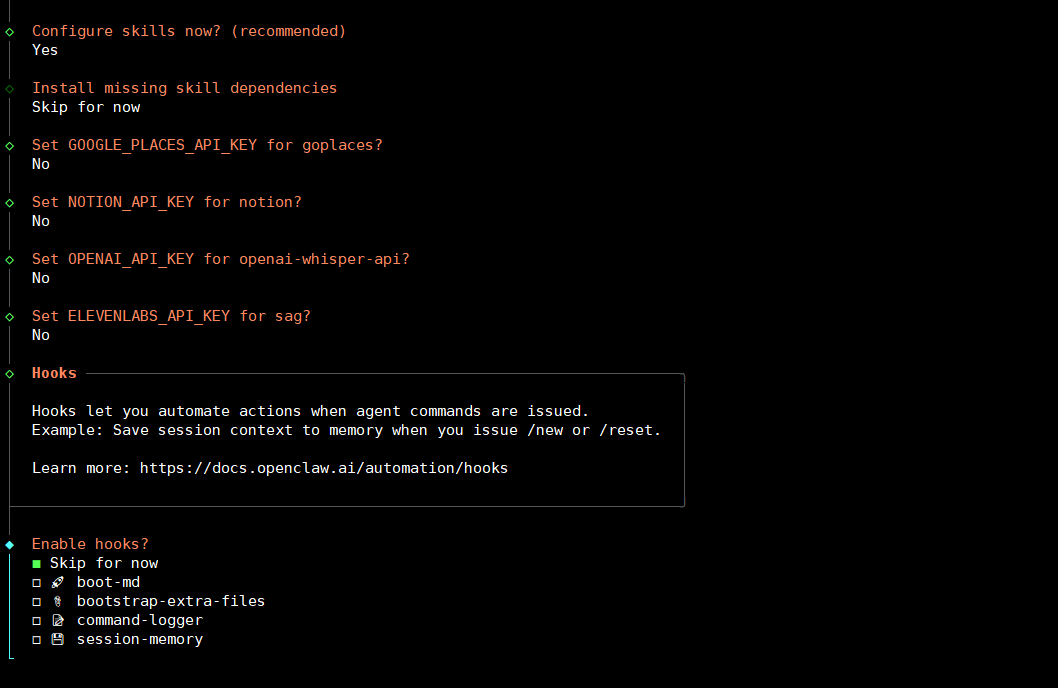Click the cyan diamond beside Enable hooks
Viewport: 1058px width, 688px height.
click(x=10, y=544)
